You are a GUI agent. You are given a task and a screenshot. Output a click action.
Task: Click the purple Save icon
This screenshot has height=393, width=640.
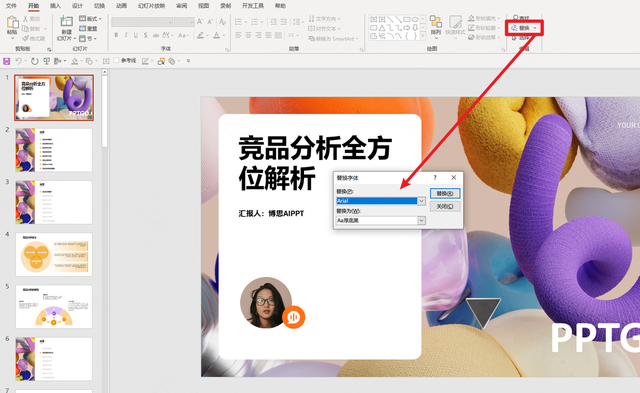pyautogui.click(x=7, y=61)
